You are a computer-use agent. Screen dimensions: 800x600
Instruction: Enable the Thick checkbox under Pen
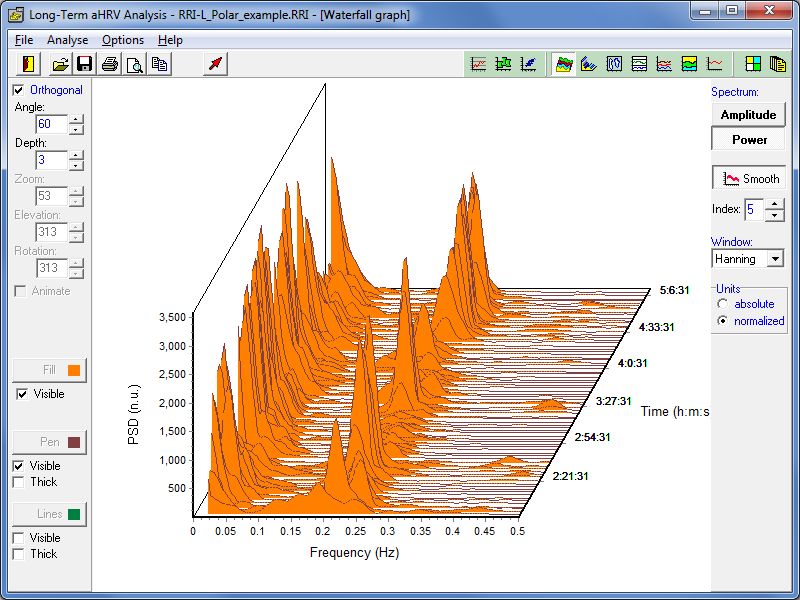pyautogui.click(x=19, y=482)
